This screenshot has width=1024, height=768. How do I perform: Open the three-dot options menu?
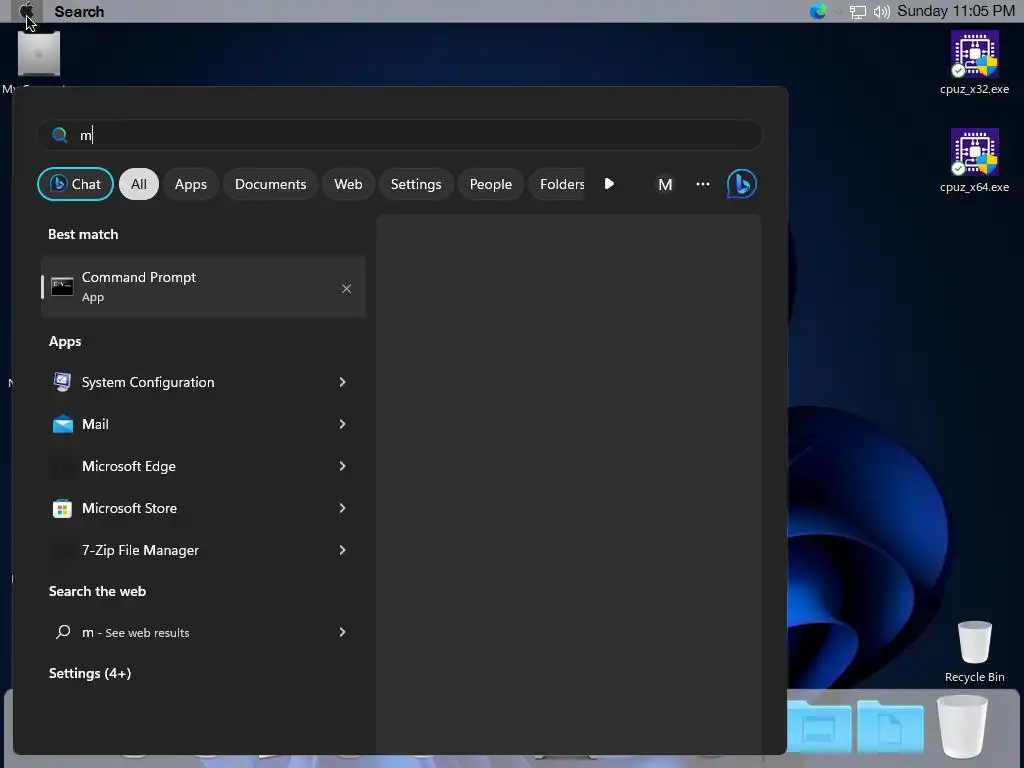point(703,184)
